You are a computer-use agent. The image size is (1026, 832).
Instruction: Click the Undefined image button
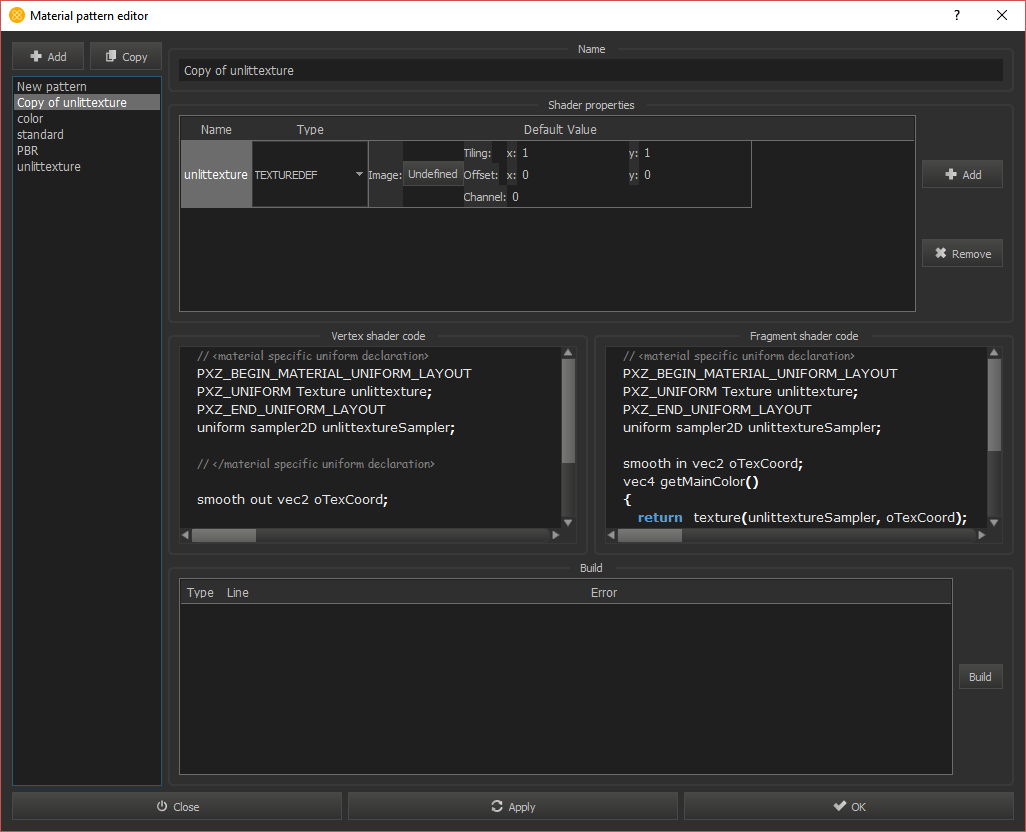(x=433, y=174)
